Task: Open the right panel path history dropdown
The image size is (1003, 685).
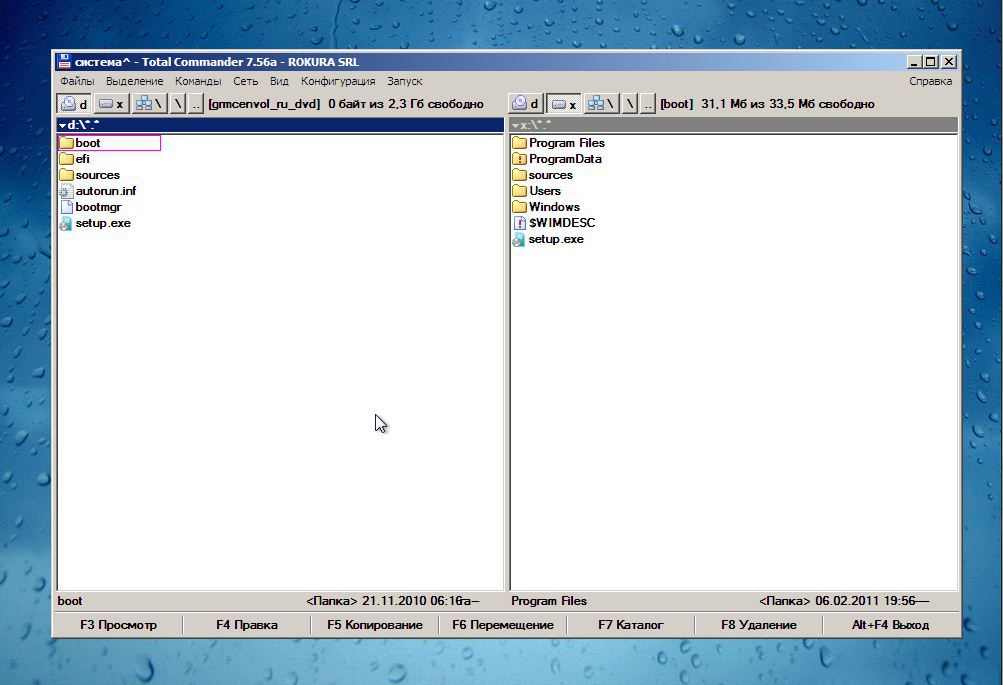Action: (x=515, y=126)
